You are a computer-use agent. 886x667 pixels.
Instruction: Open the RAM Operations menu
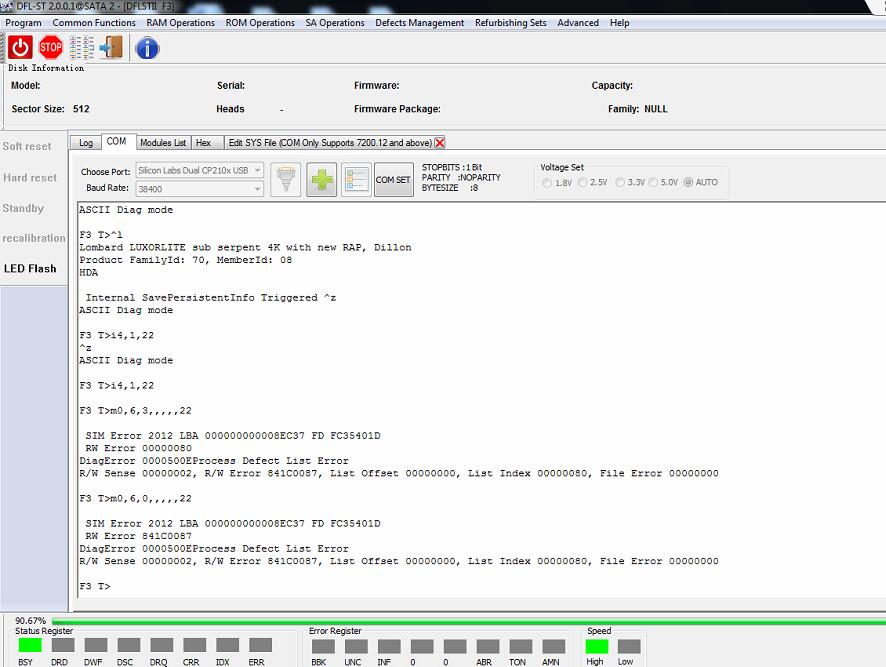pyautogui.click(x=180, y=23)
